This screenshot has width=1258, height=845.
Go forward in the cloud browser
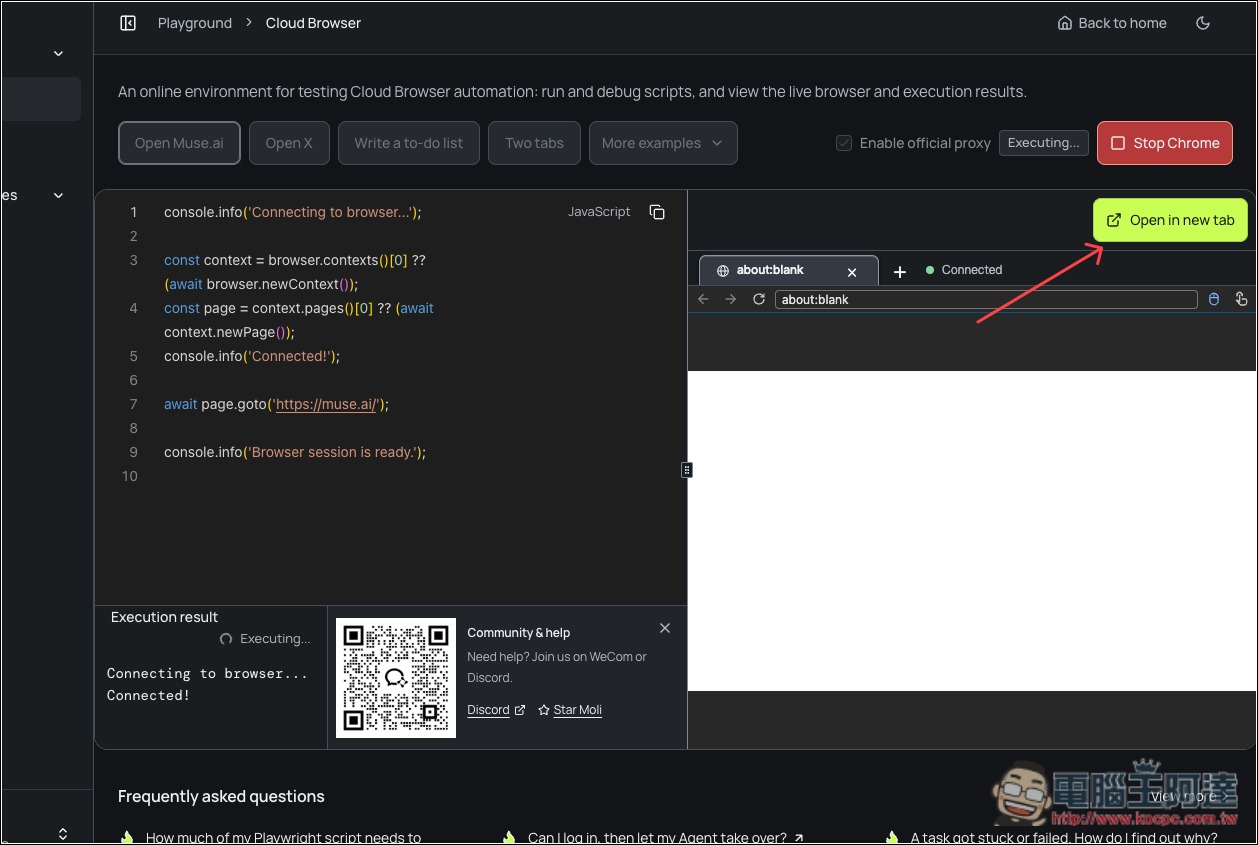click(x=731, y=299)
